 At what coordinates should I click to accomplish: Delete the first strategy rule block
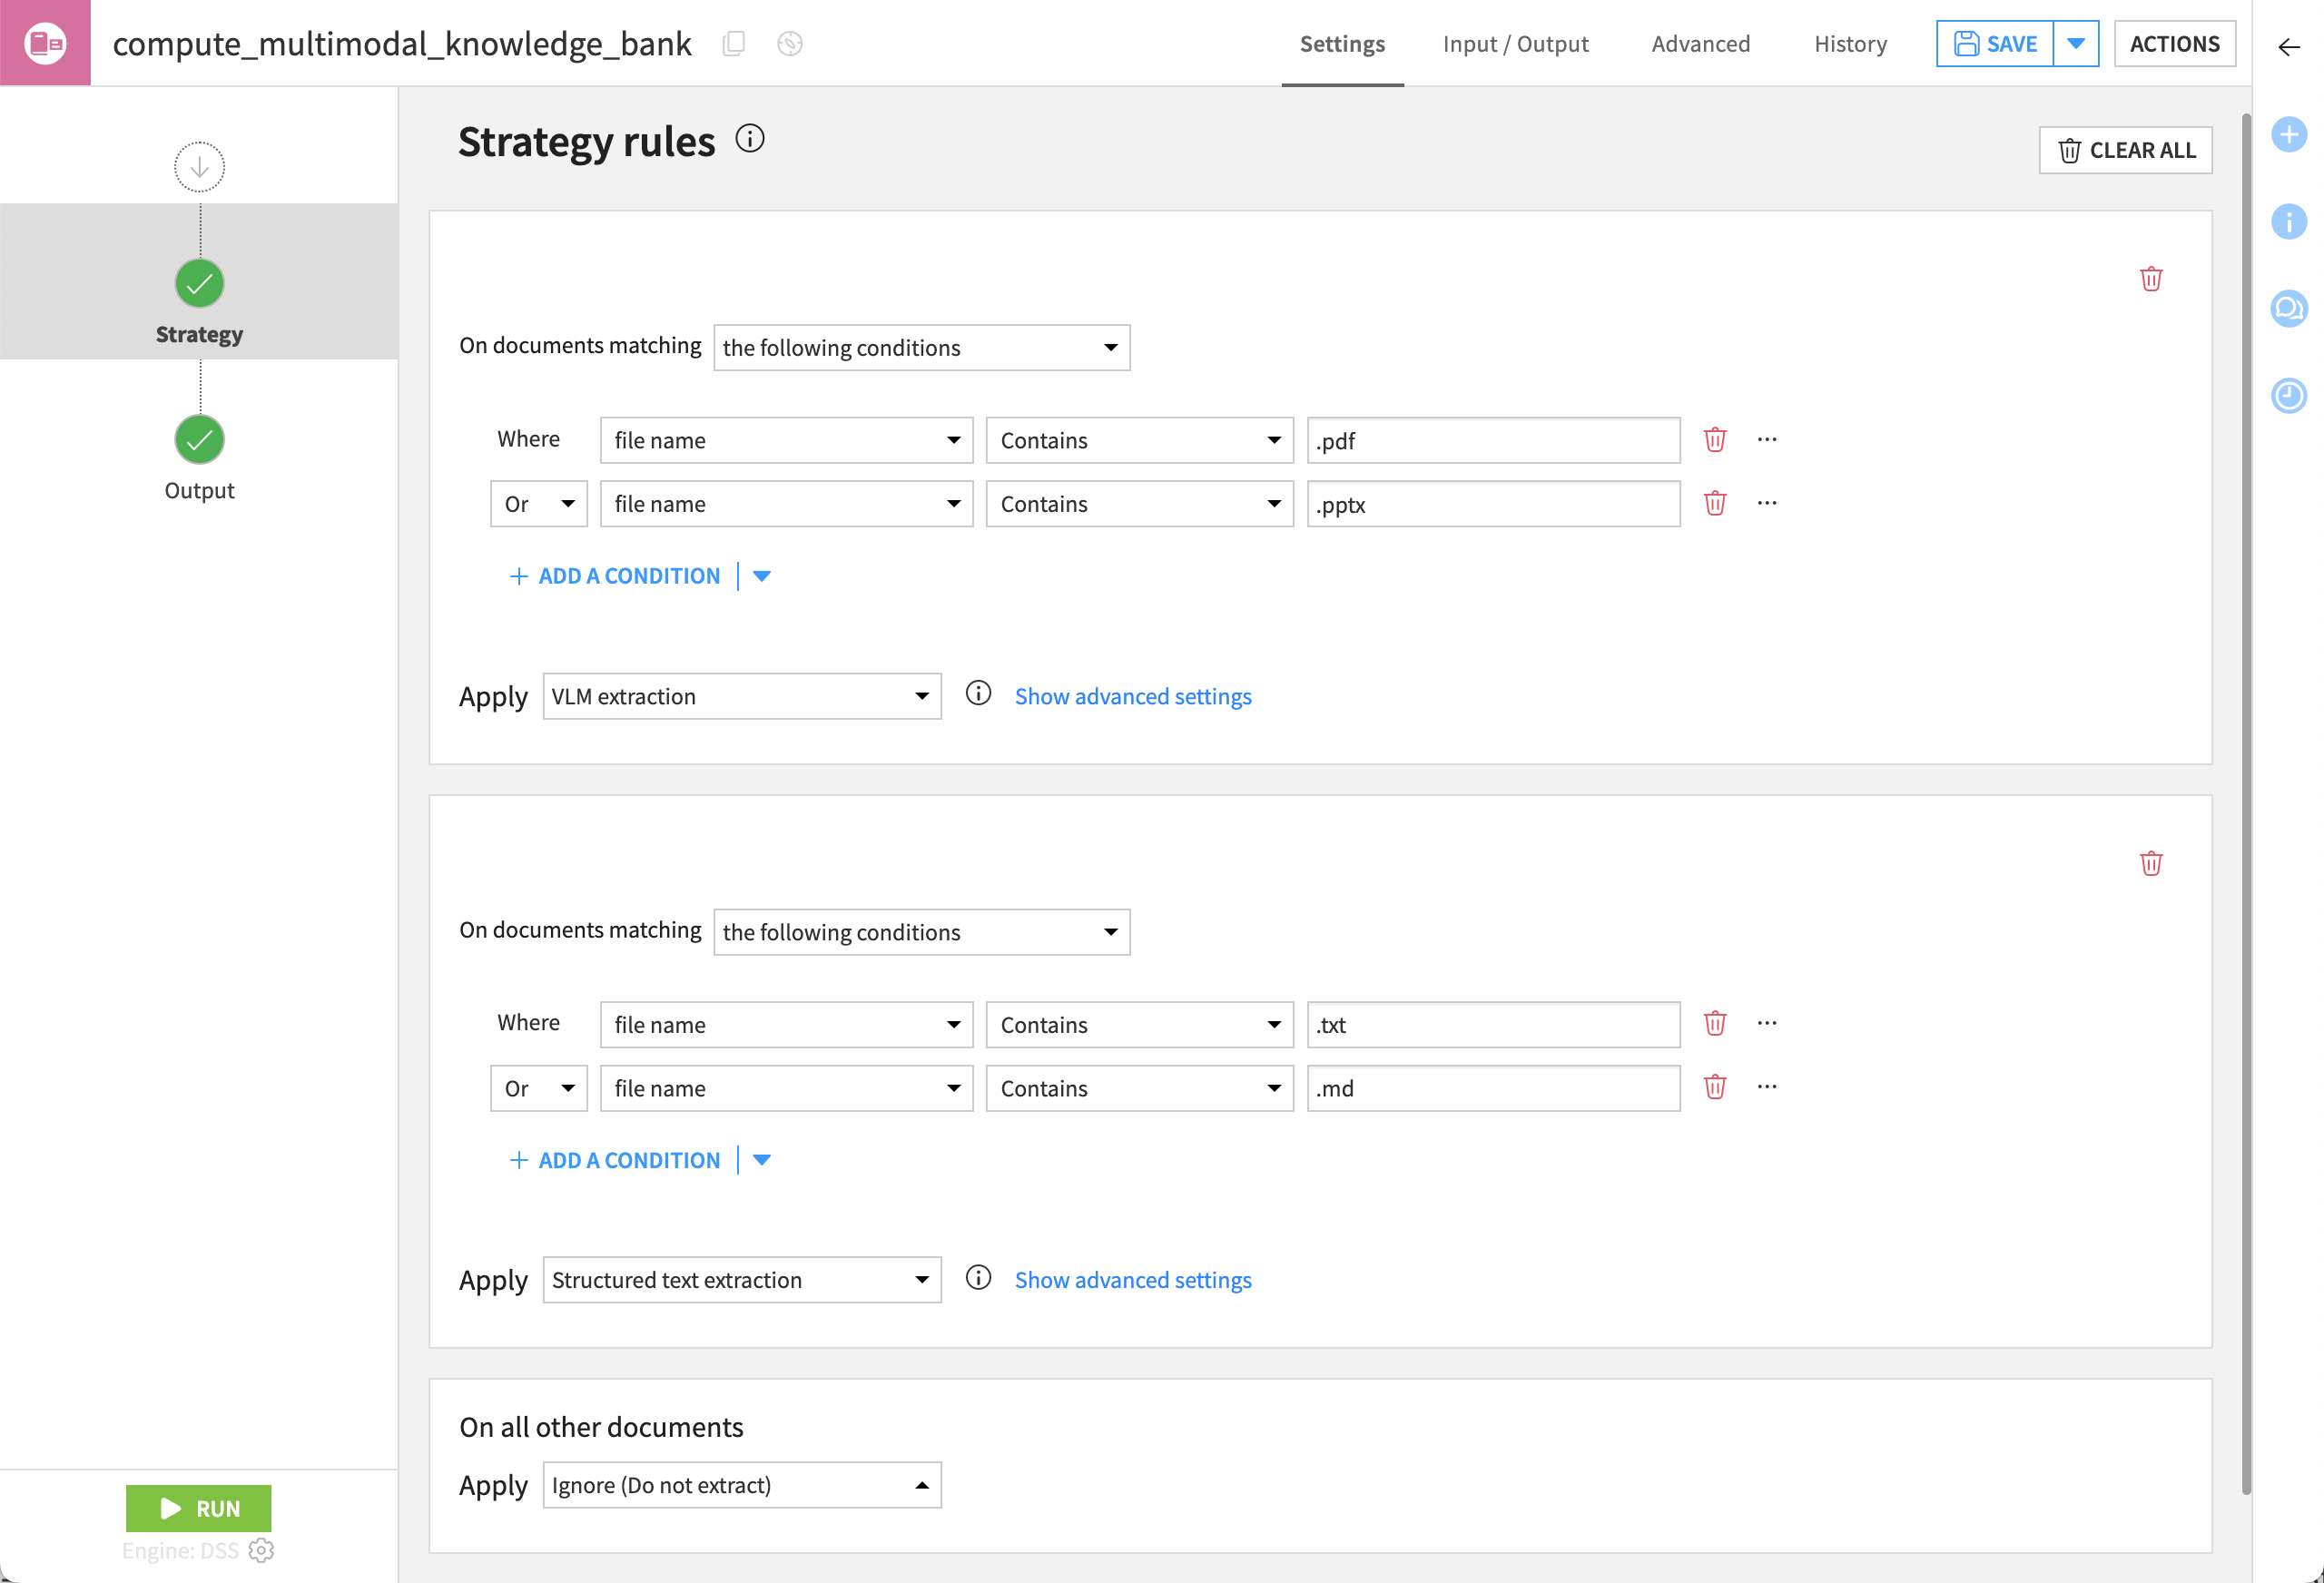tap(2151, 279)
